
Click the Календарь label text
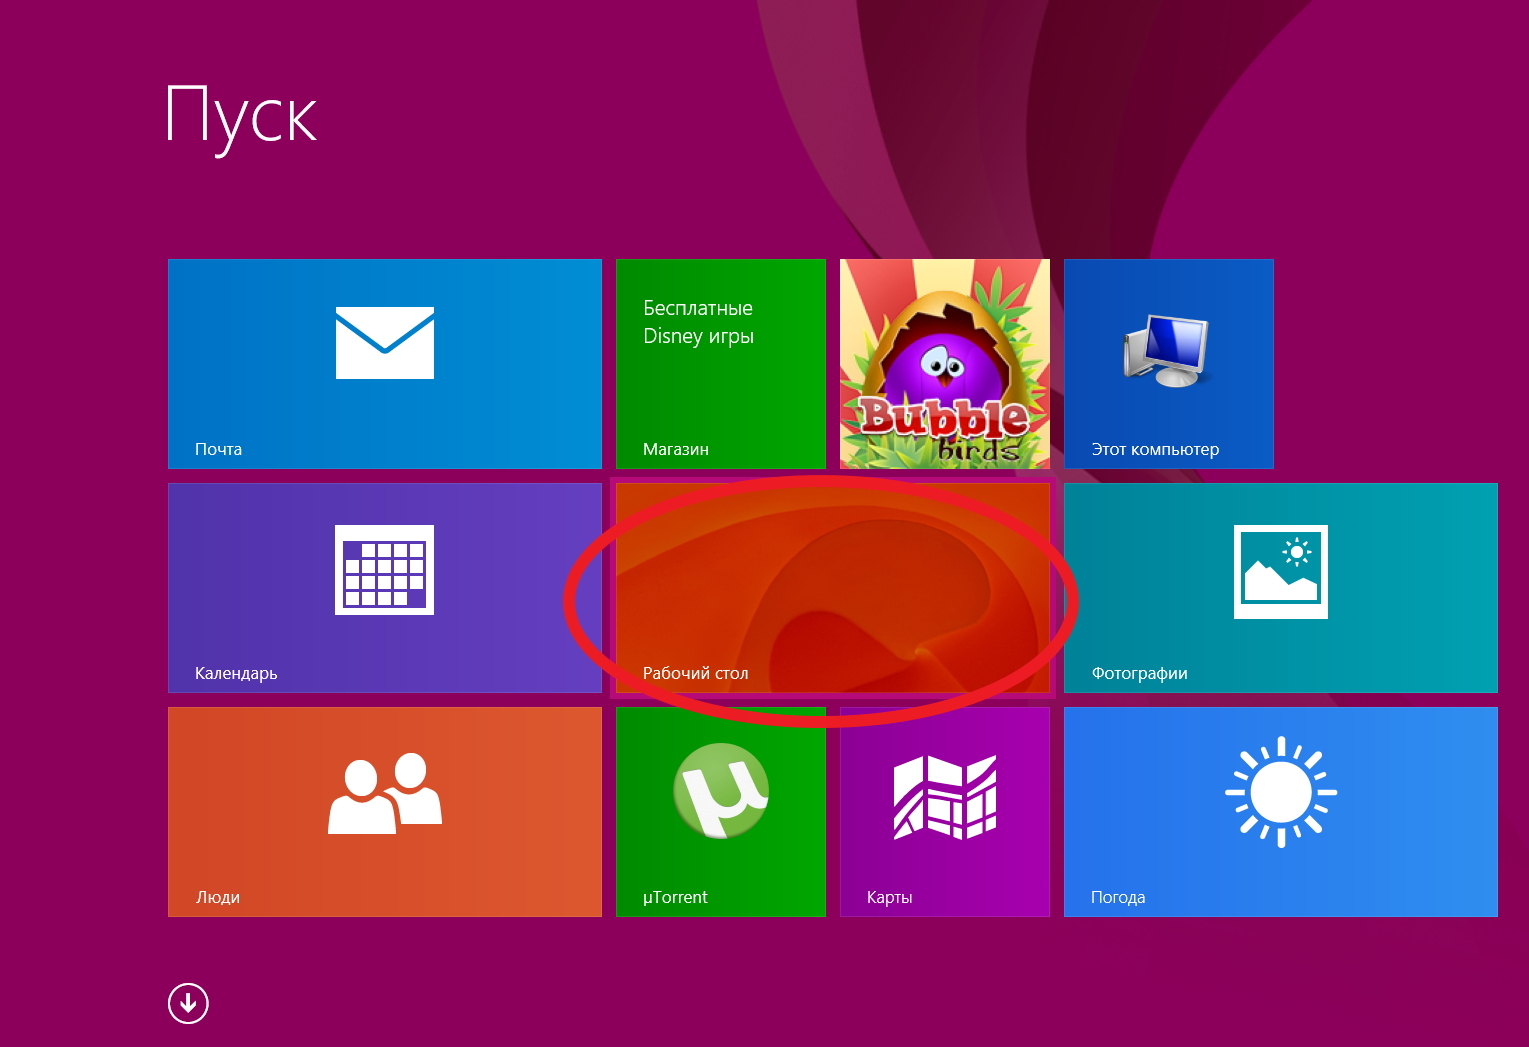(x=236, y=674)
